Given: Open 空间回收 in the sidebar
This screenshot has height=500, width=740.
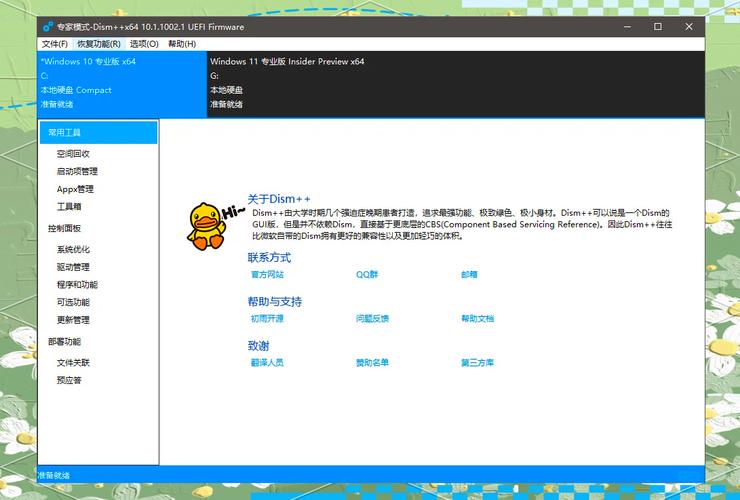Looking at the screenshot, I should (x=73, y=153).
